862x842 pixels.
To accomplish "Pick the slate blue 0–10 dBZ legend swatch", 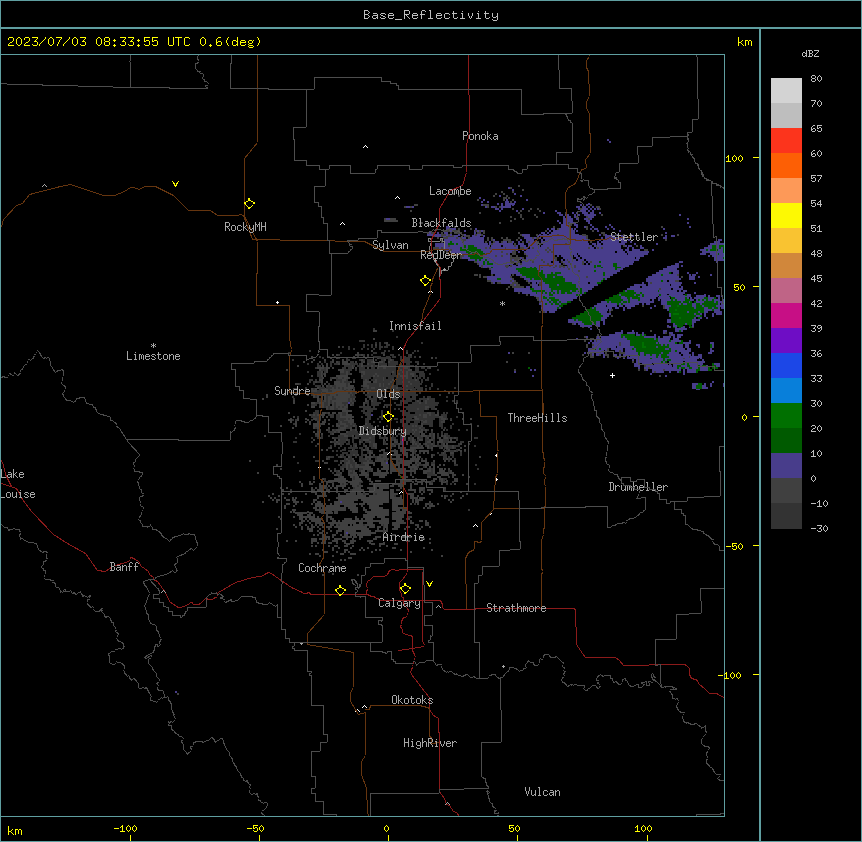I will 786,466.
